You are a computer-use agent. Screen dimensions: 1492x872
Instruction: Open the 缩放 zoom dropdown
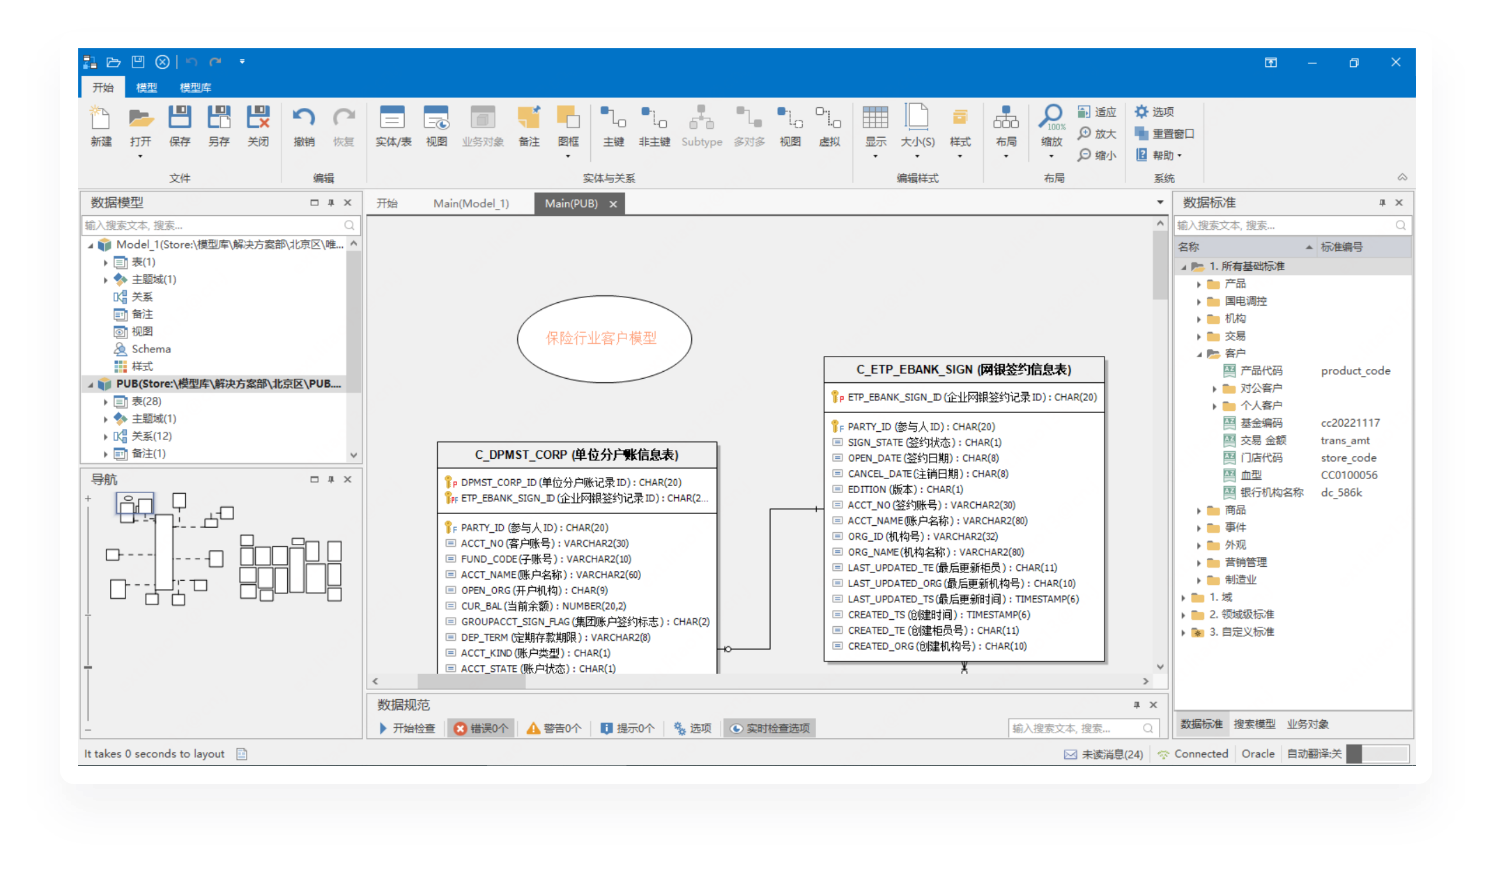1051,156
